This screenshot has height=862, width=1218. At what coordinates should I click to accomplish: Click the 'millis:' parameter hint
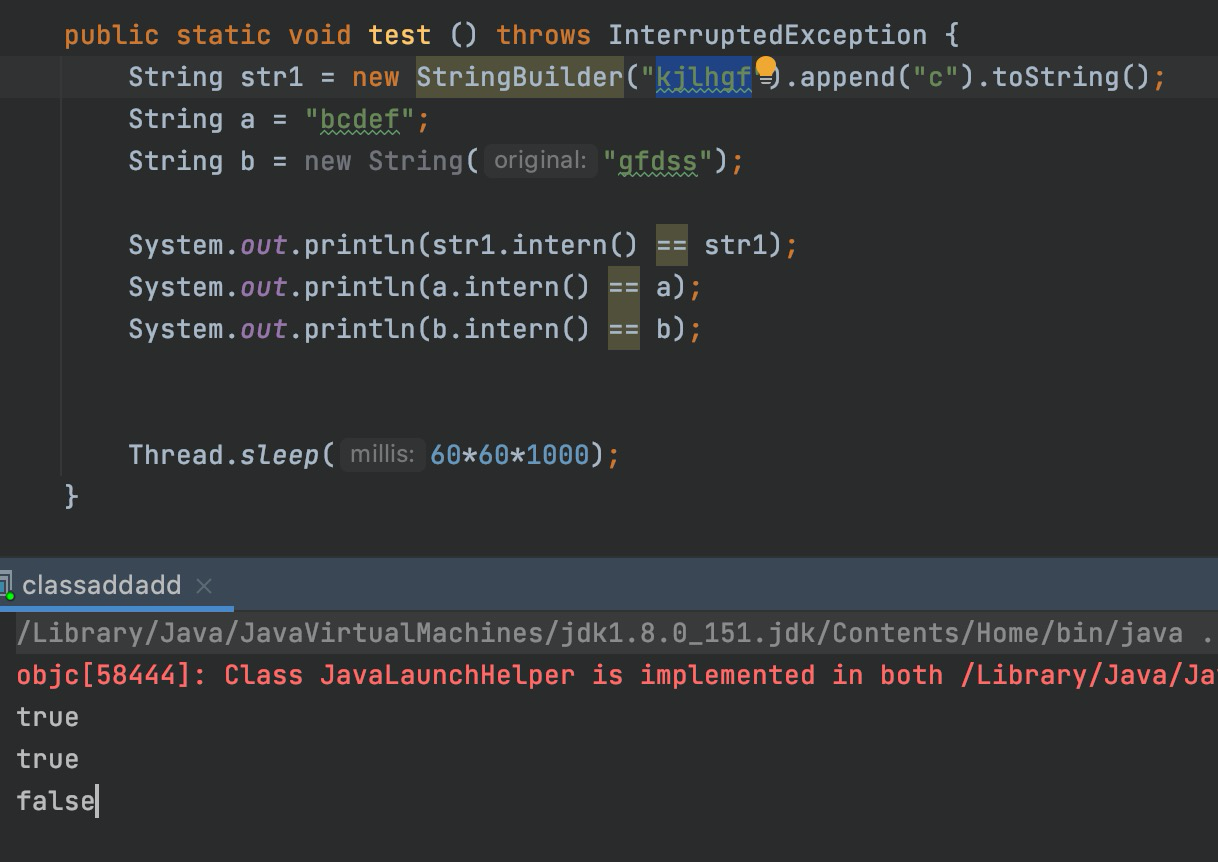(382, 454)
